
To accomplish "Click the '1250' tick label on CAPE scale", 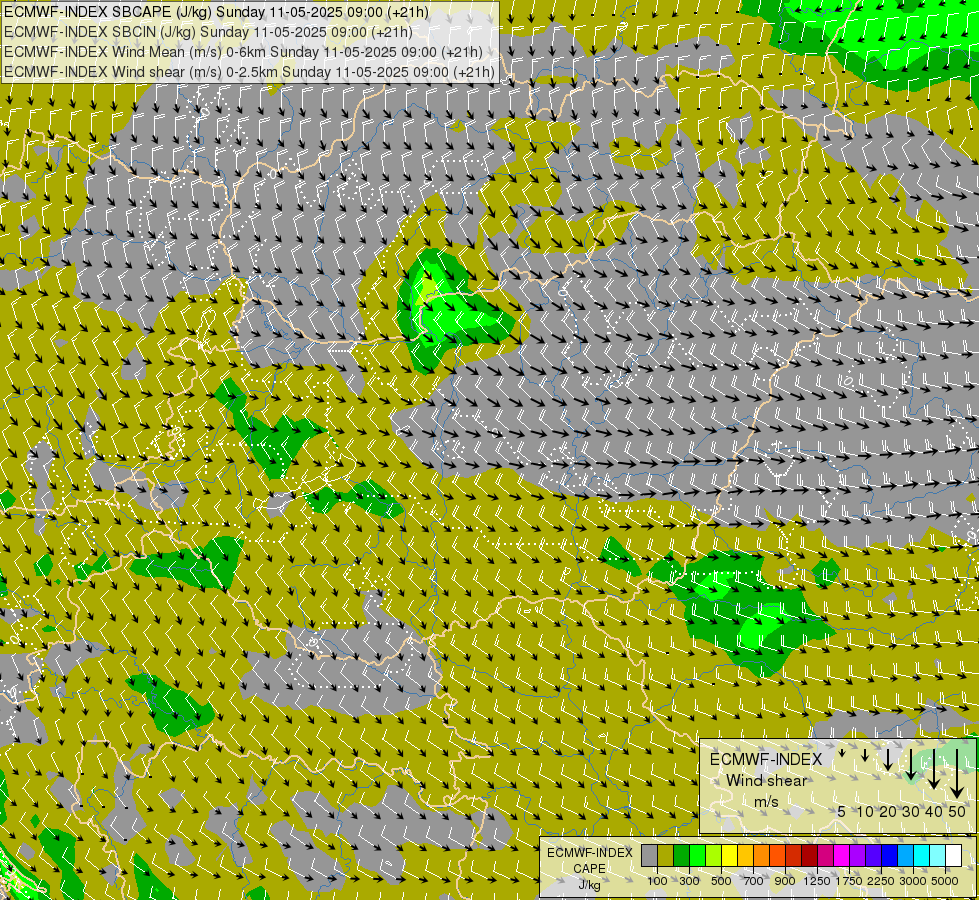I will (x=817, y=881).
